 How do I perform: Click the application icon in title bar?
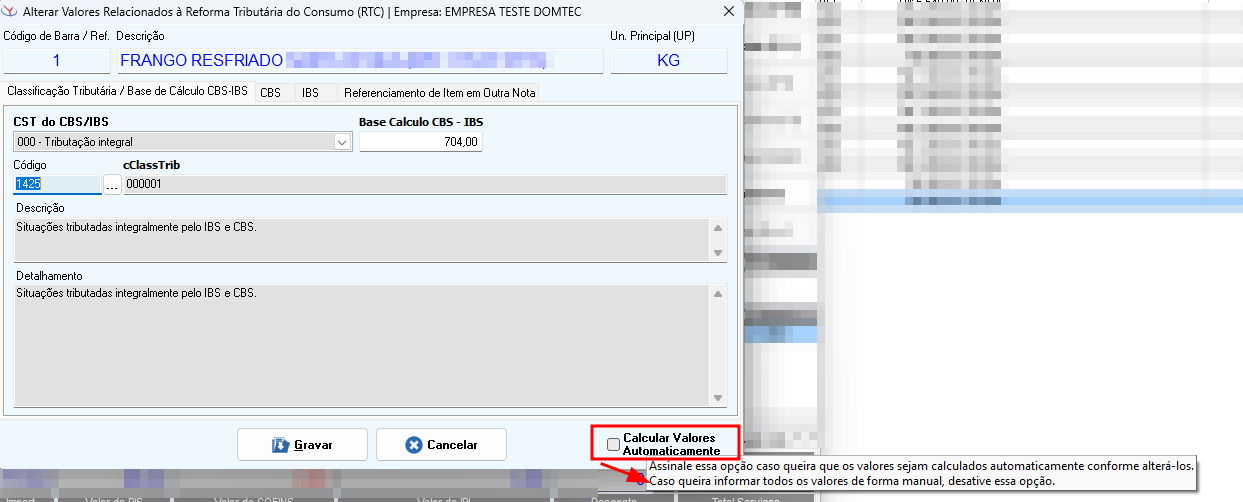10,11
